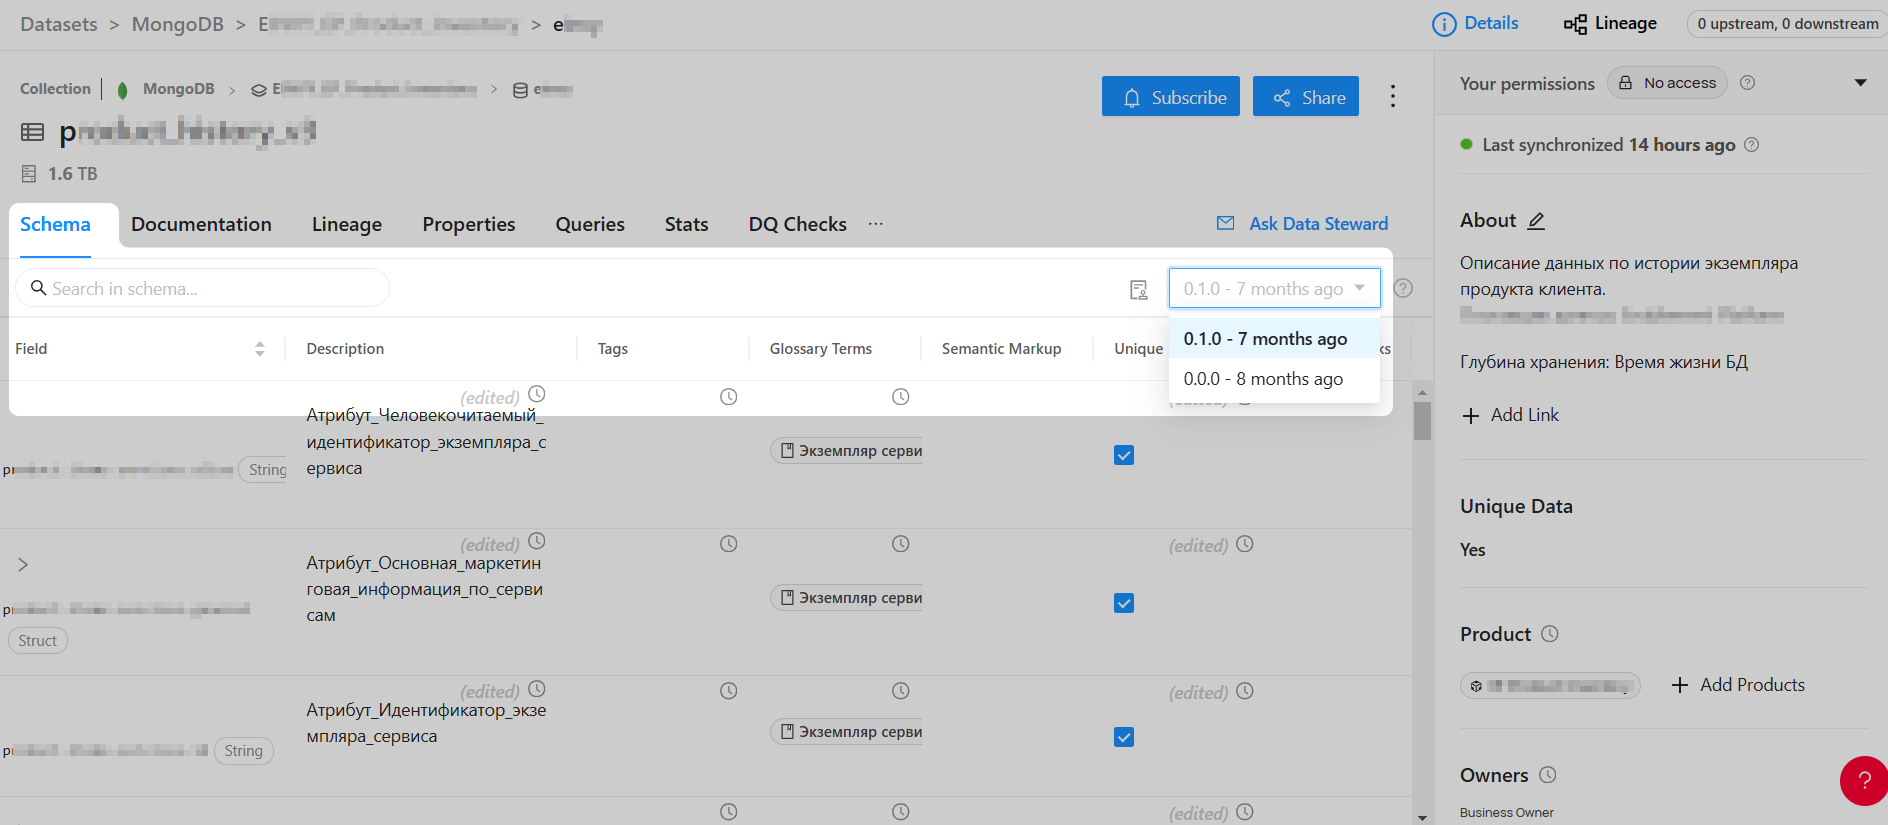Toggle the Unique checkbox in Struct row
1888x825 pixels.
[1124, 603]
